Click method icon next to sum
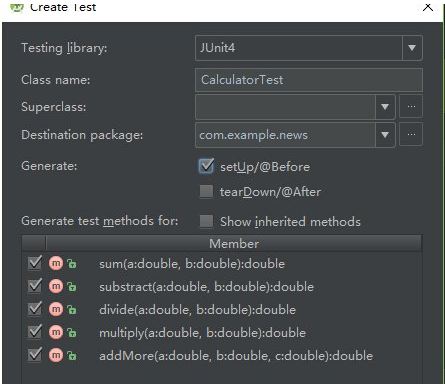445x384 pixels. pos(56,263)
